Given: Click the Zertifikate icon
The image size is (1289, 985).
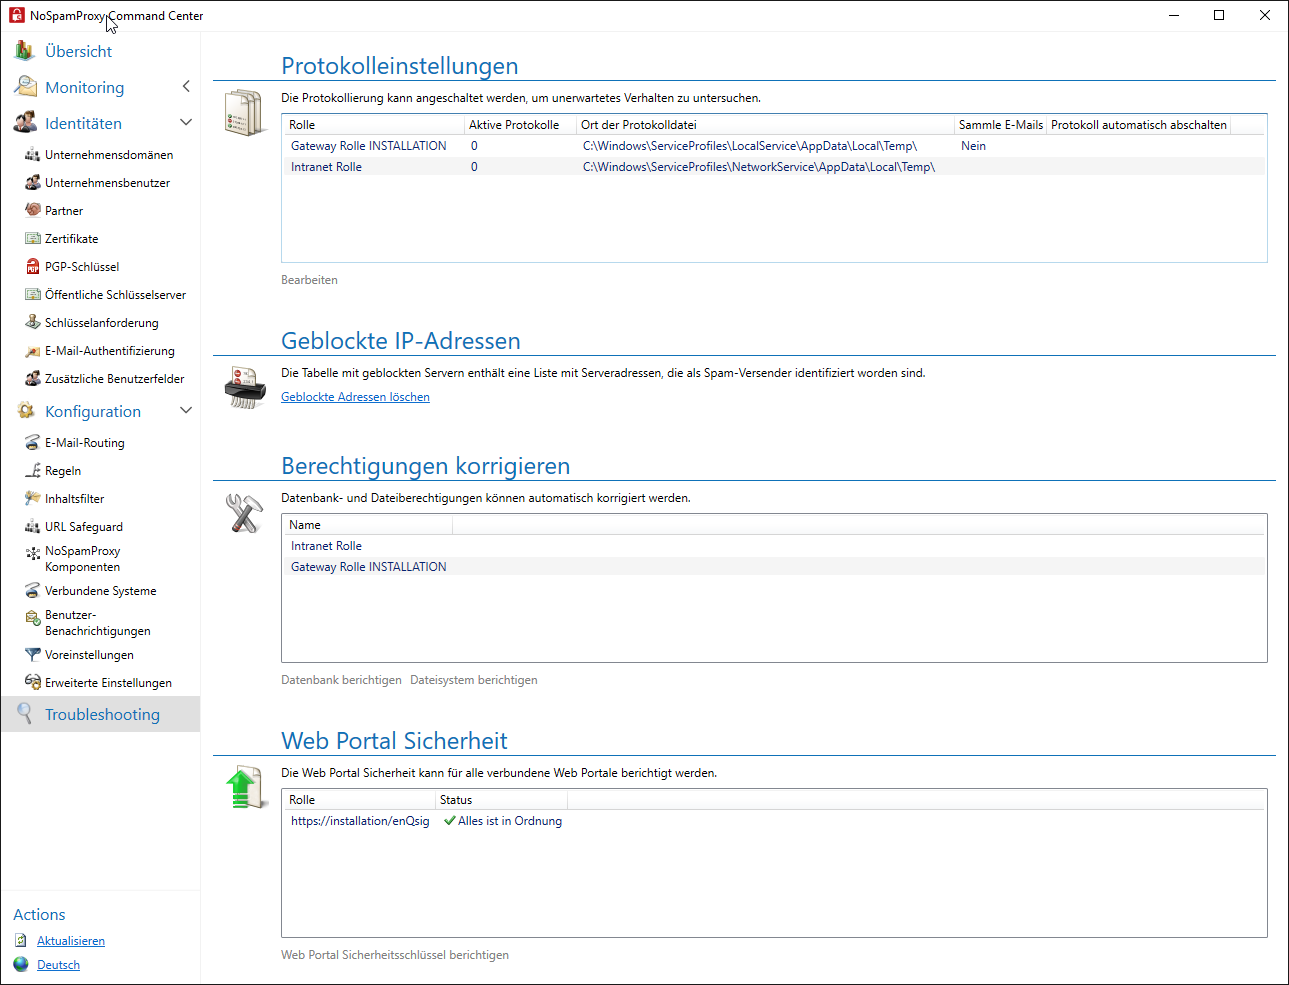Looking at the screenshot, I should (x=33, y=239).
